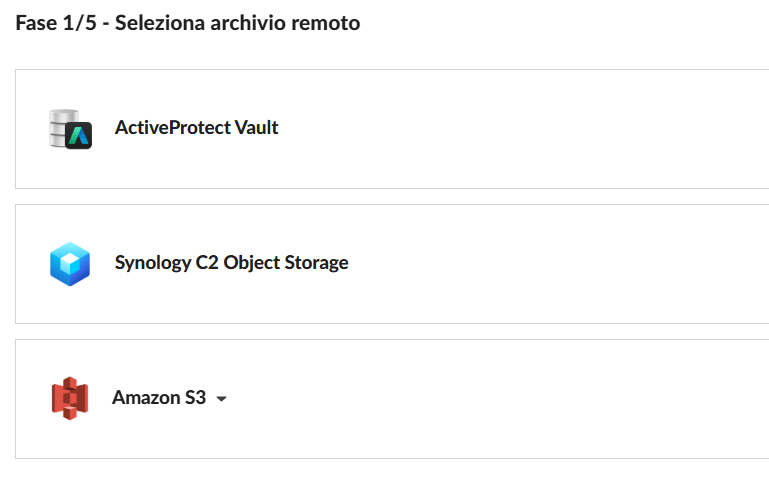Click the 'S3' text in the third option

click(x=194, y=398)
